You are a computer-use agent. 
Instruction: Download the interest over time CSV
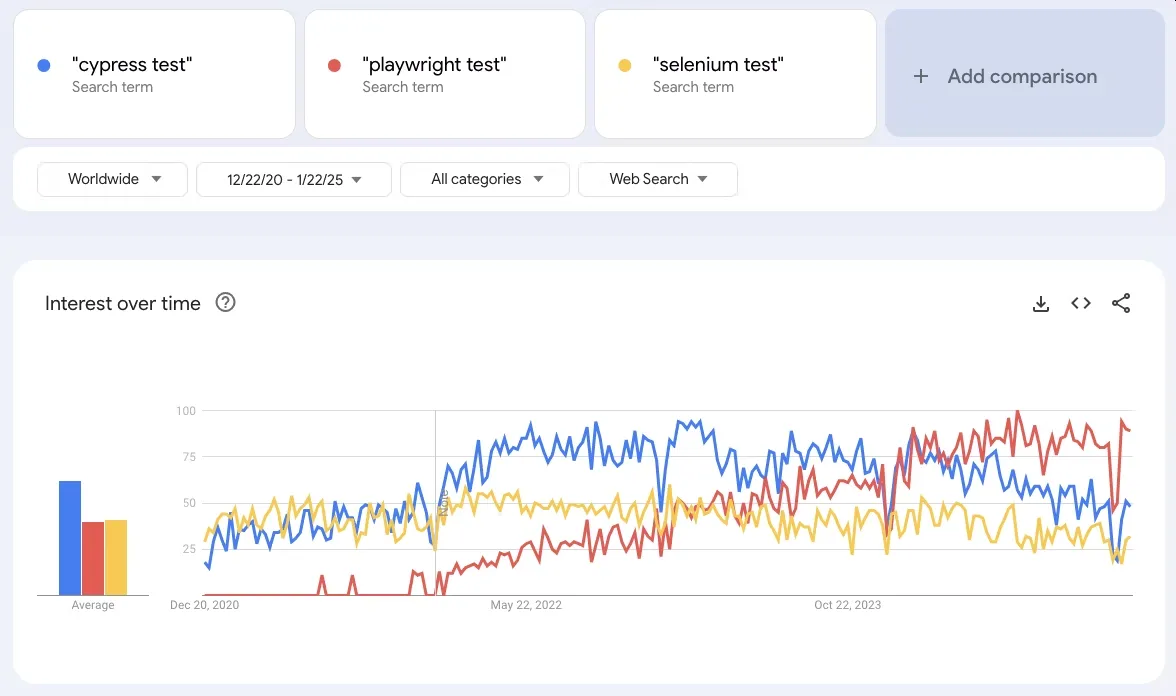point(1040,304)
